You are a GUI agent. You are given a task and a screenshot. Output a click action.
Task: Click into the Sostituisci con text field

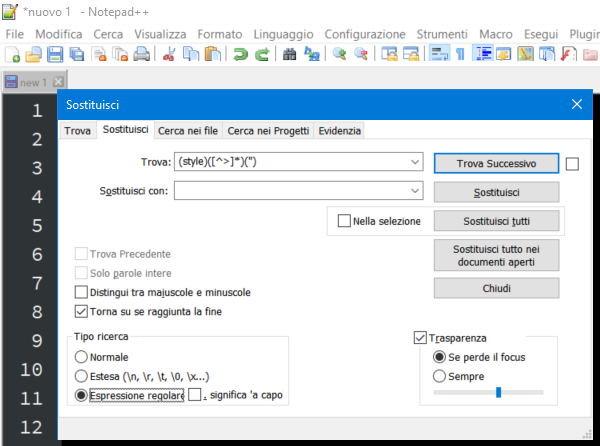point(291,190)
